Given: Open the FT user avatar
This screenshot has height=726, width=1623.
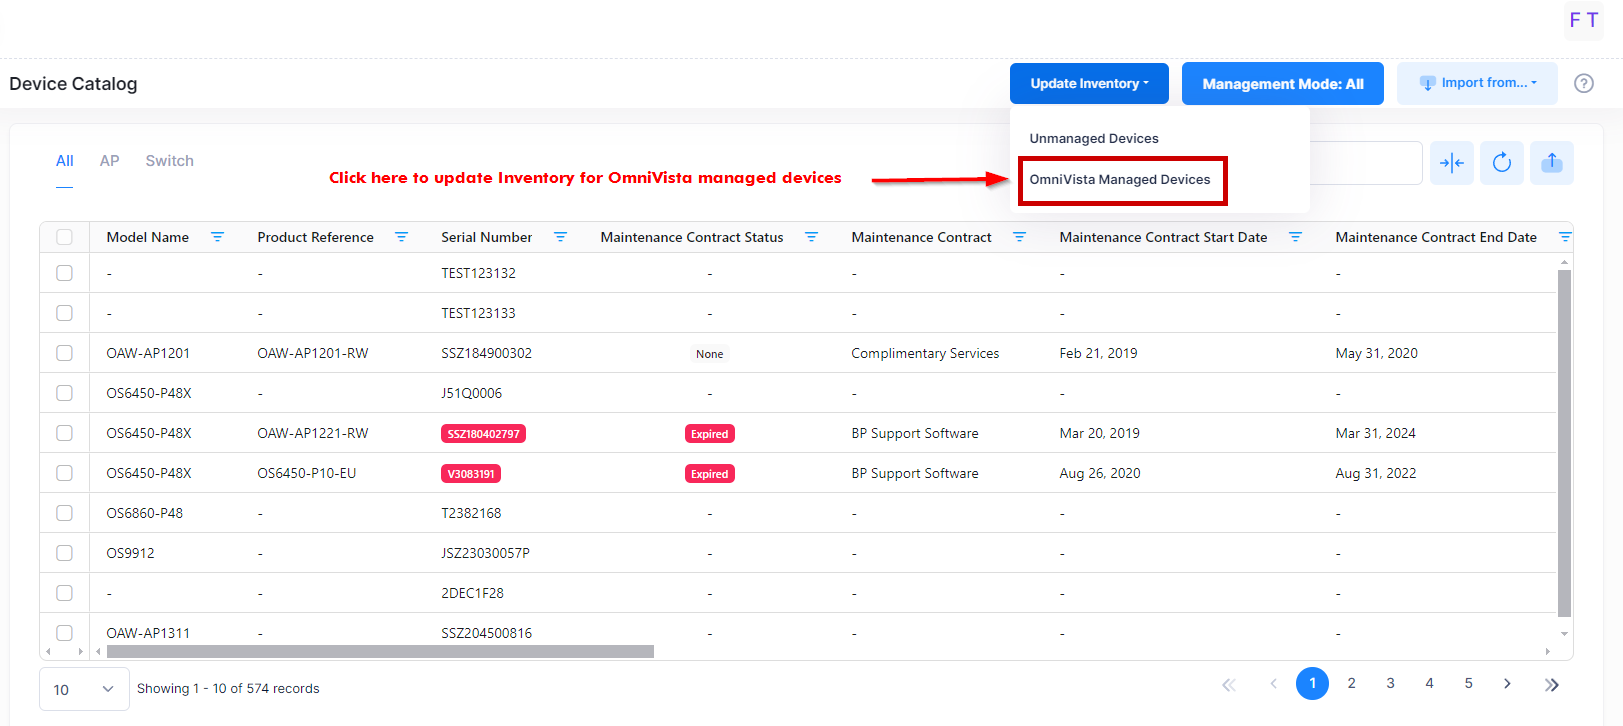Looking at the screenshot, I should [1583, 20].
